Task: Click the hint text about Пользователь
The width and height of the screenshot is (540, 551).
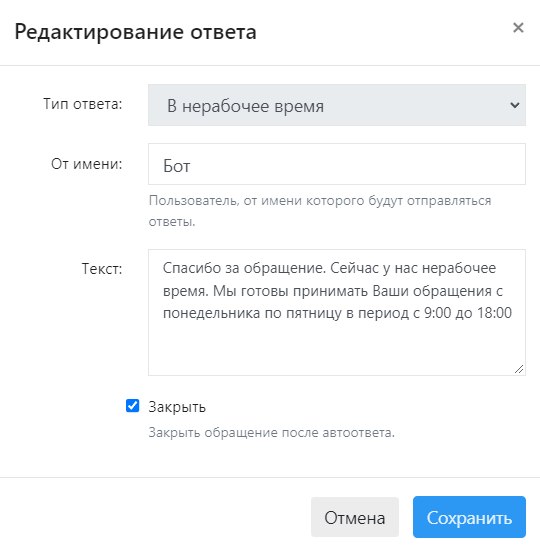Action: (x=320, y=211)
